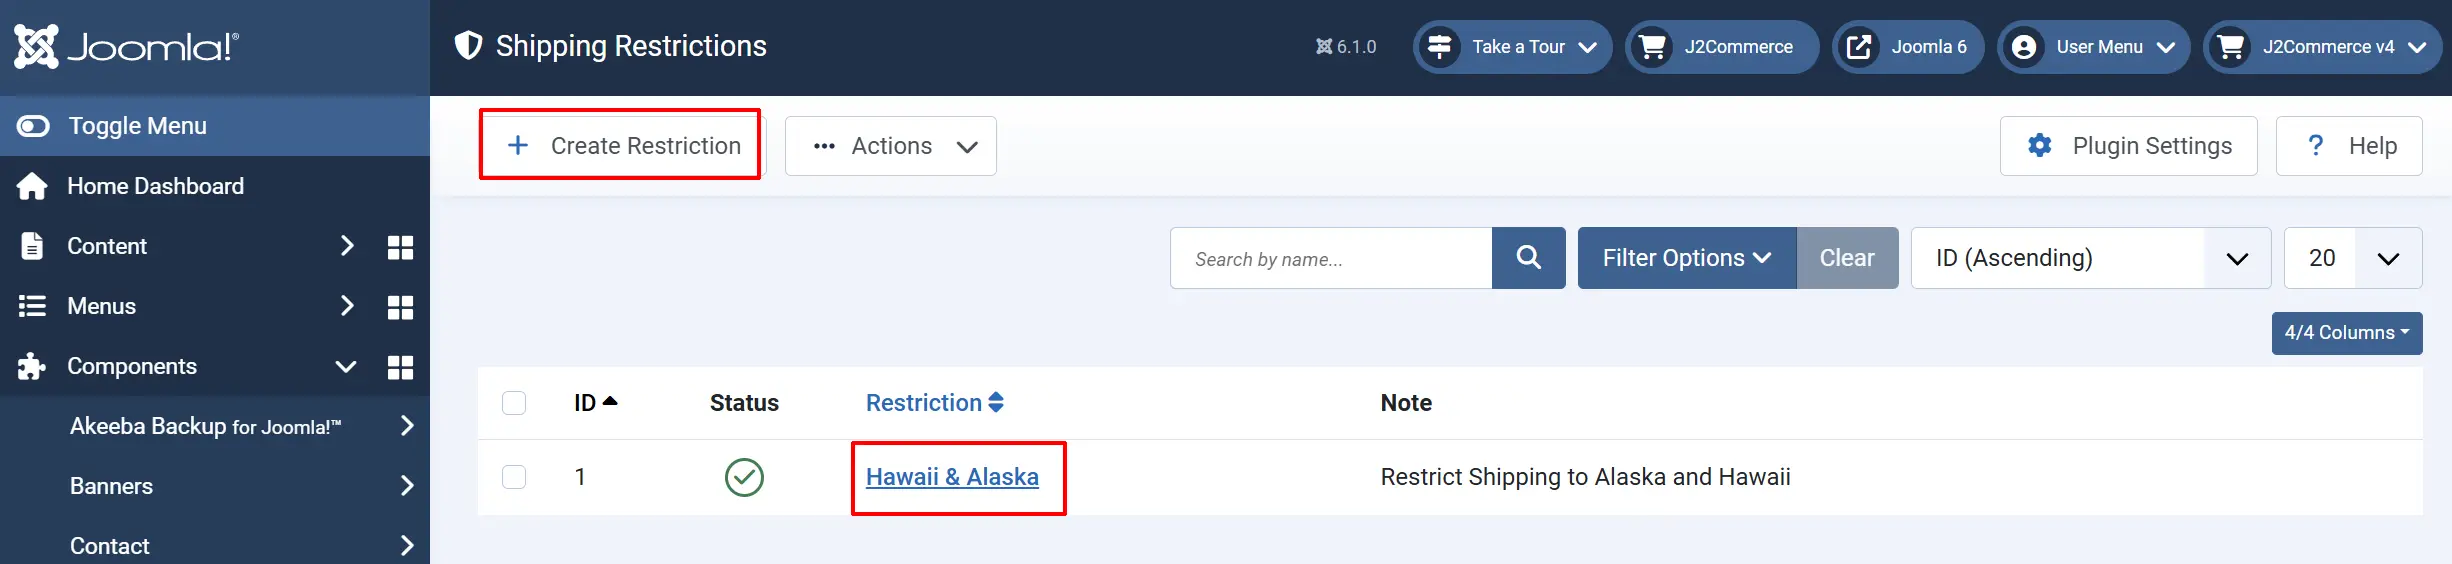Screen dimensions: 2452x564
Task: Check the select-all checkbox in header
Action: coord(514,403)
